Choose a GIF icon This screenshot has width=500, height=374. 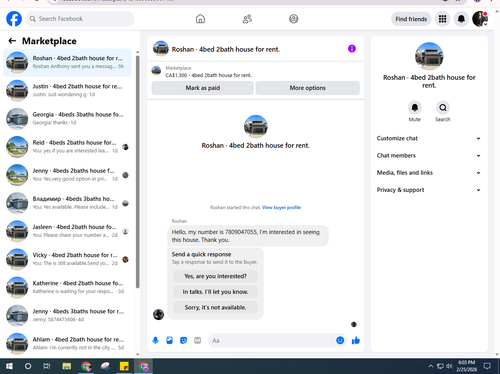point(198,340)
